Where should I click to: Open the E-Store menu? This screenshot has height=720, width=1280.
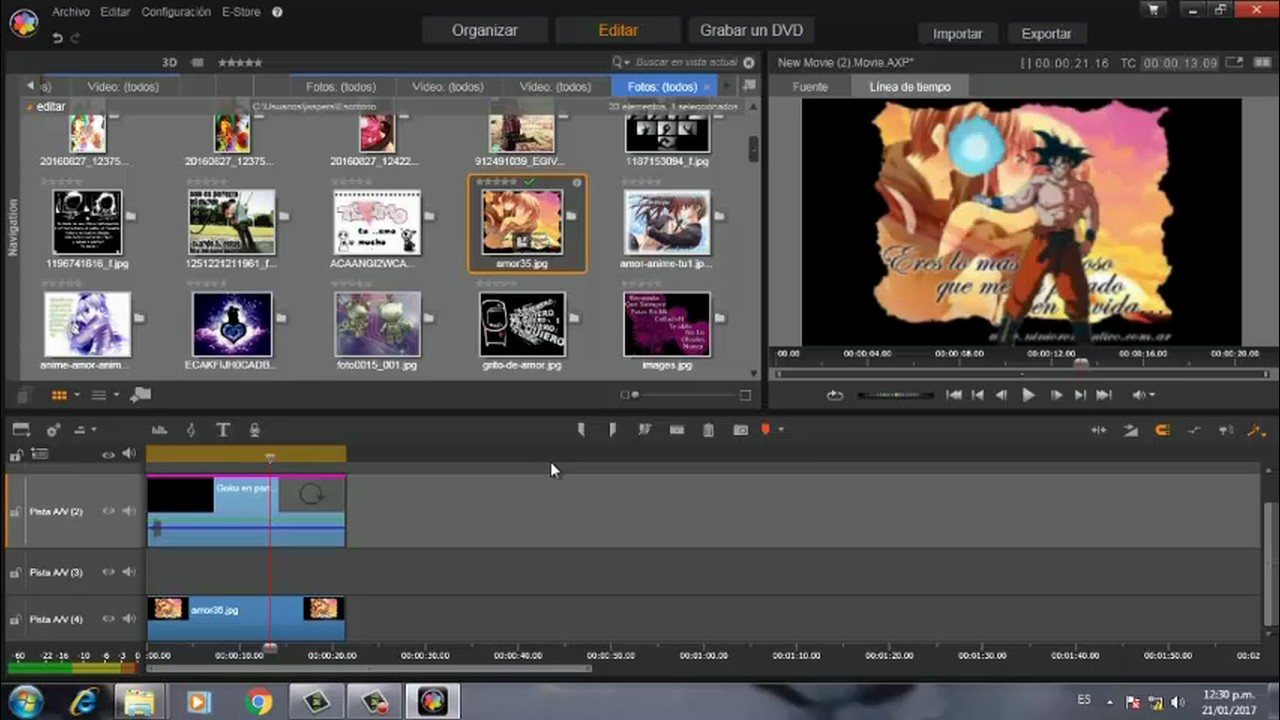pyautogui.click(x=240, y=12)
